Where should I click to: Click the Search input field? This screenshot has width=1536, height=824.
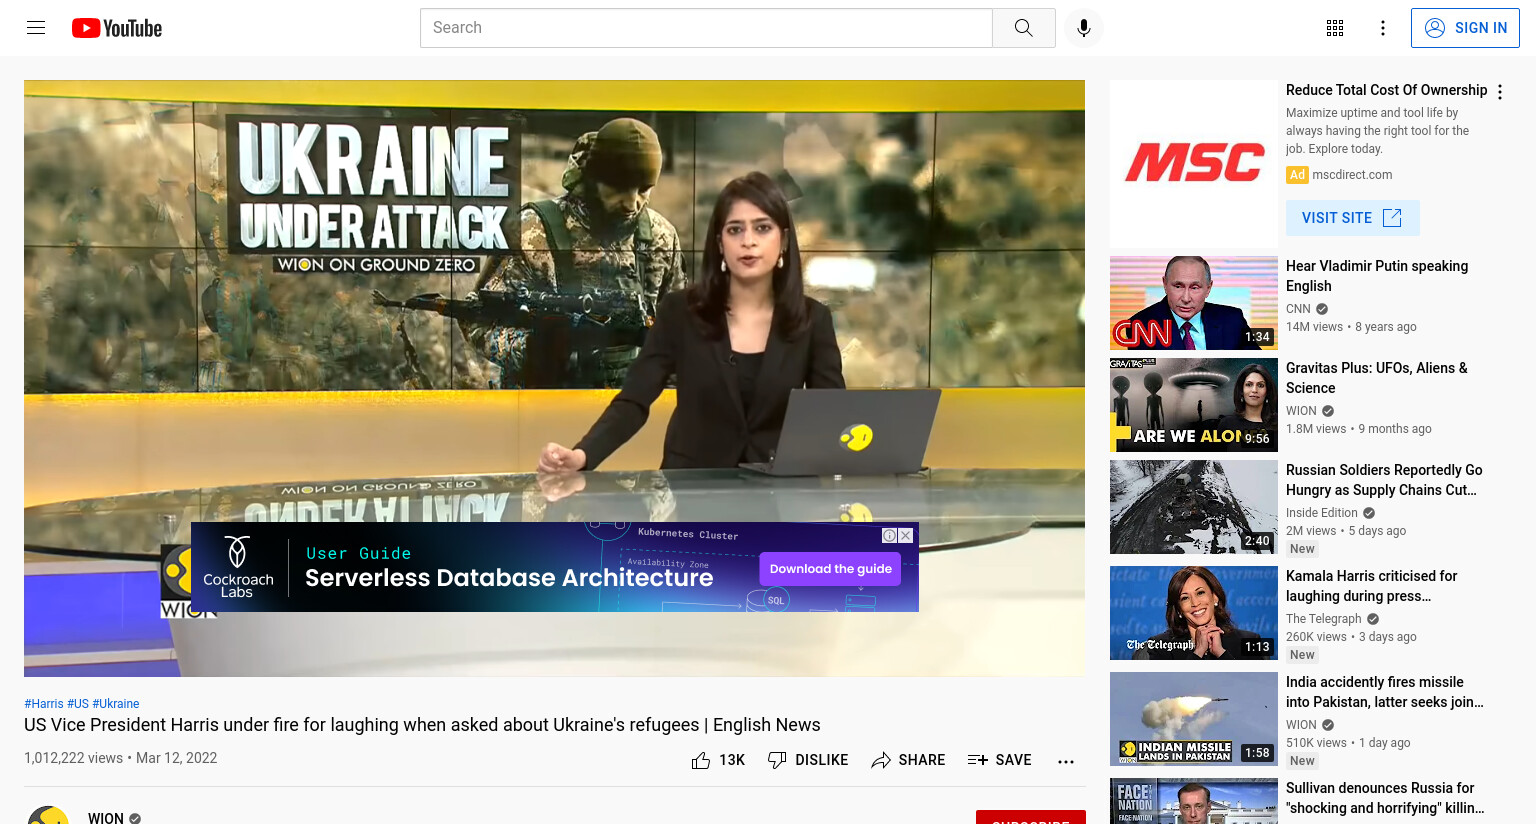706,28
